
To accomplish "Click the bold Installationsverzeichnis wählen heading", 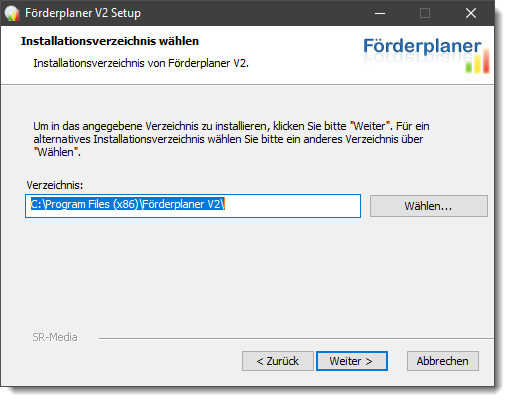I will pyautogui.click(x=110, y=41).
